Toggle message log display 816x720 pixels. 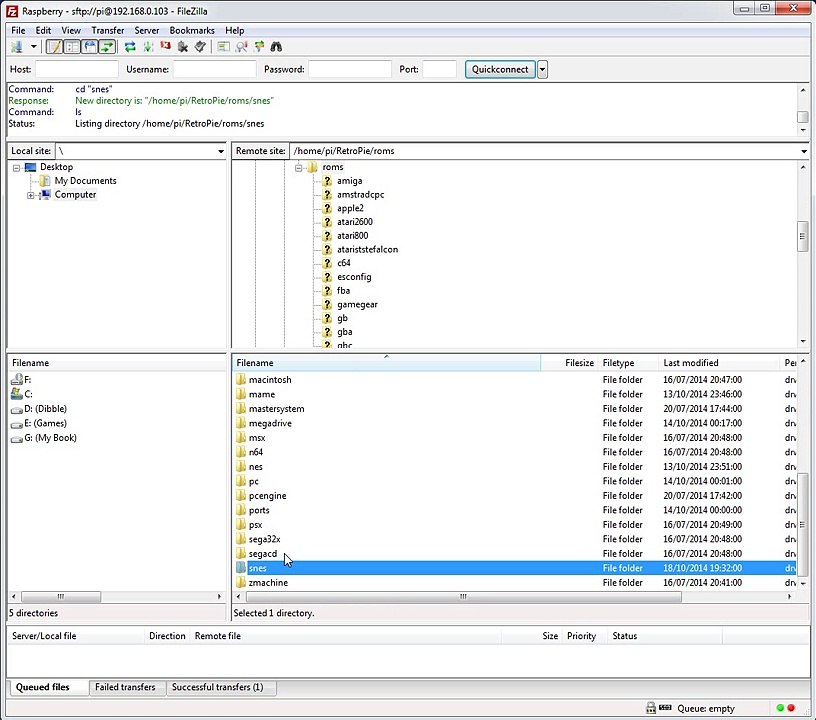tap(54, 47)
